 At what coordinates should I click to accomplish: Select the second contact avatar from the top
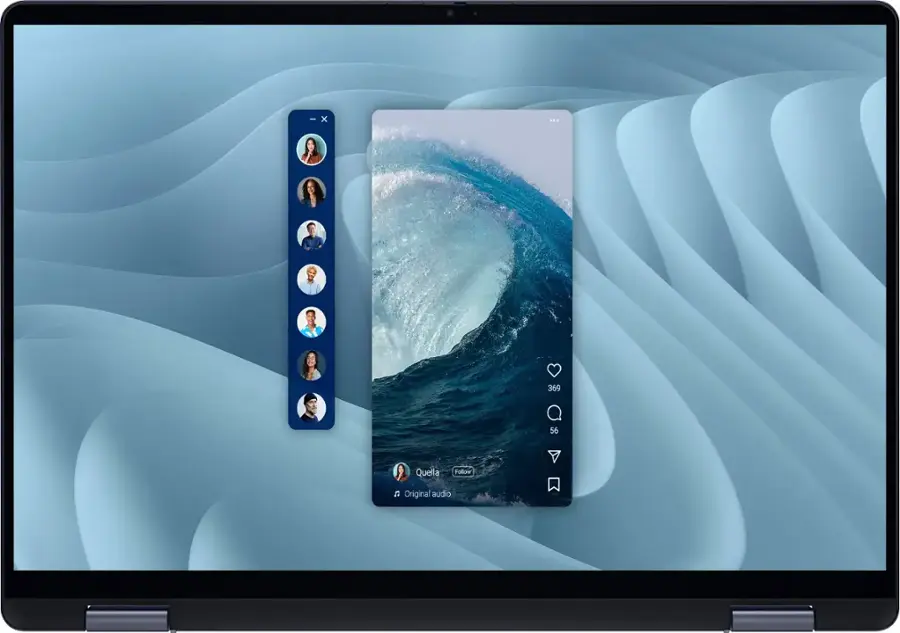pos(311,192)
